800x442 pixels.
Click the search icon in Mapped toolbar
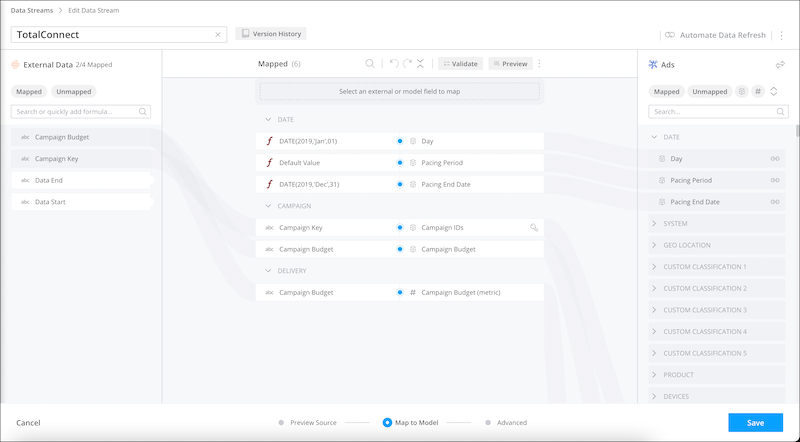(x=369, y=64)
